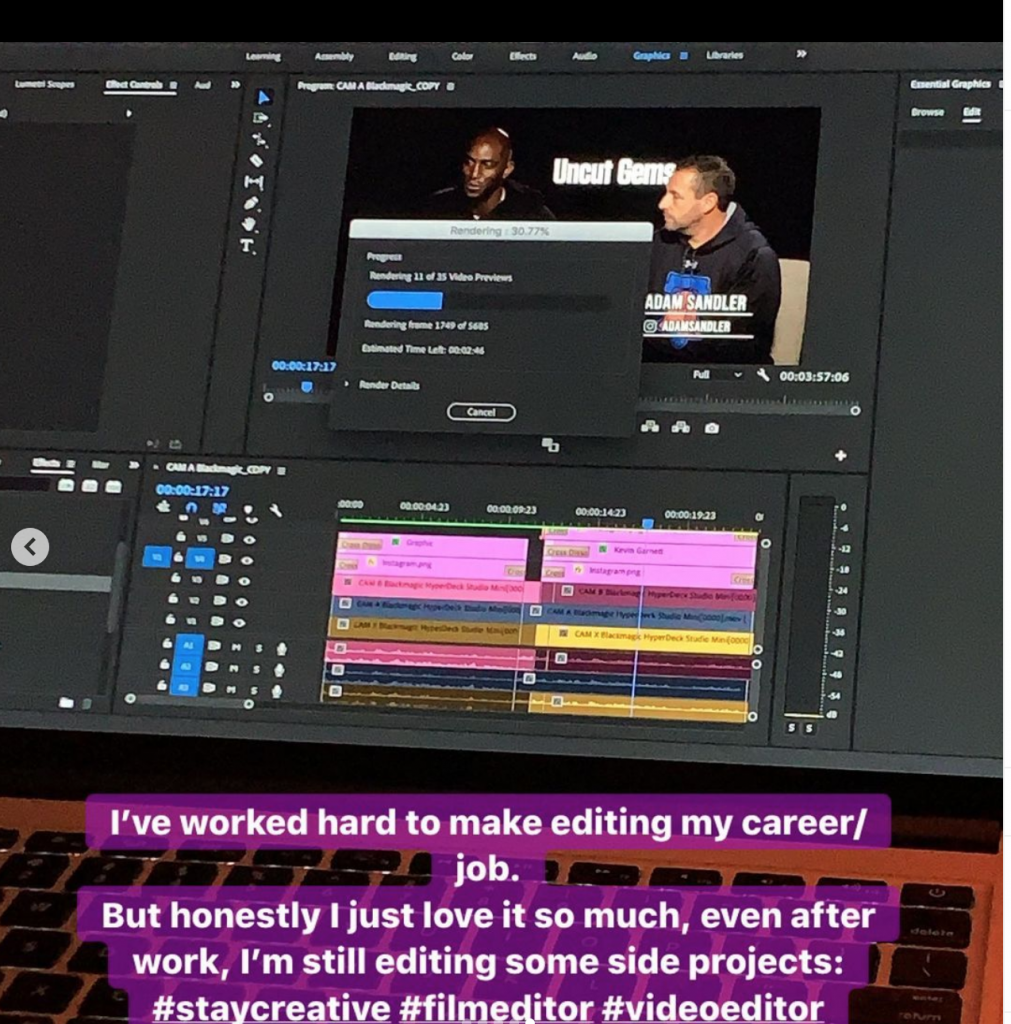1011x1024 pixels.
Task: Toggle the timeline Snap magnet icon
Action: (x=191, y=508)
